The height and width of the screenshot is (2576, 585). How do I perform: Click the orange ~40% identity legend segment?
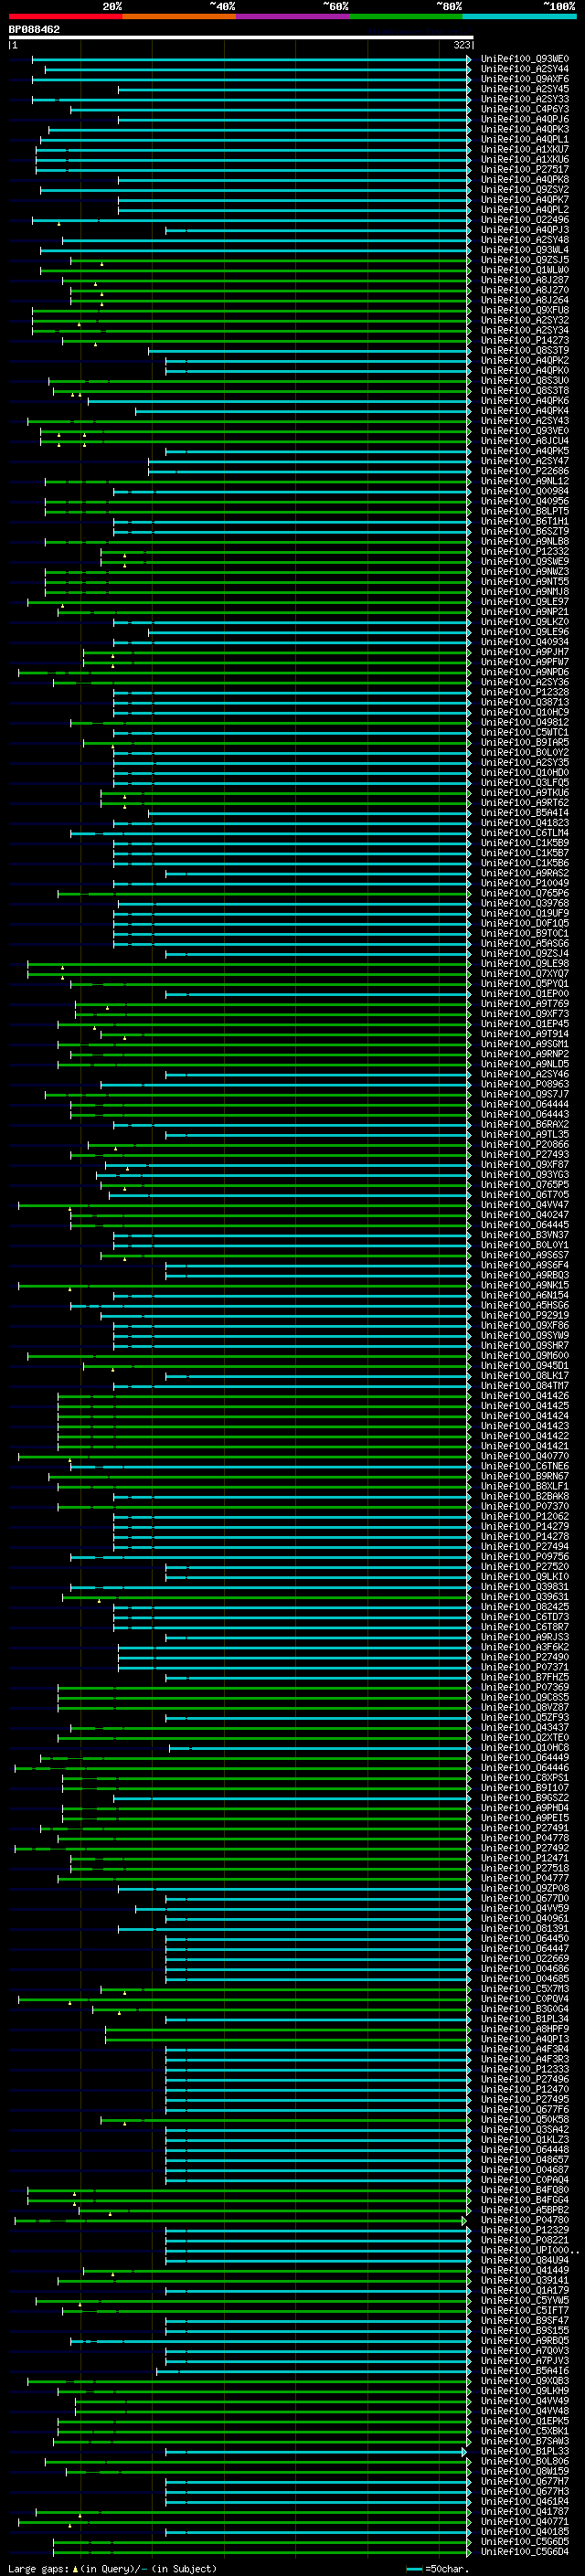pyautogui.click(x=179, y=16)
